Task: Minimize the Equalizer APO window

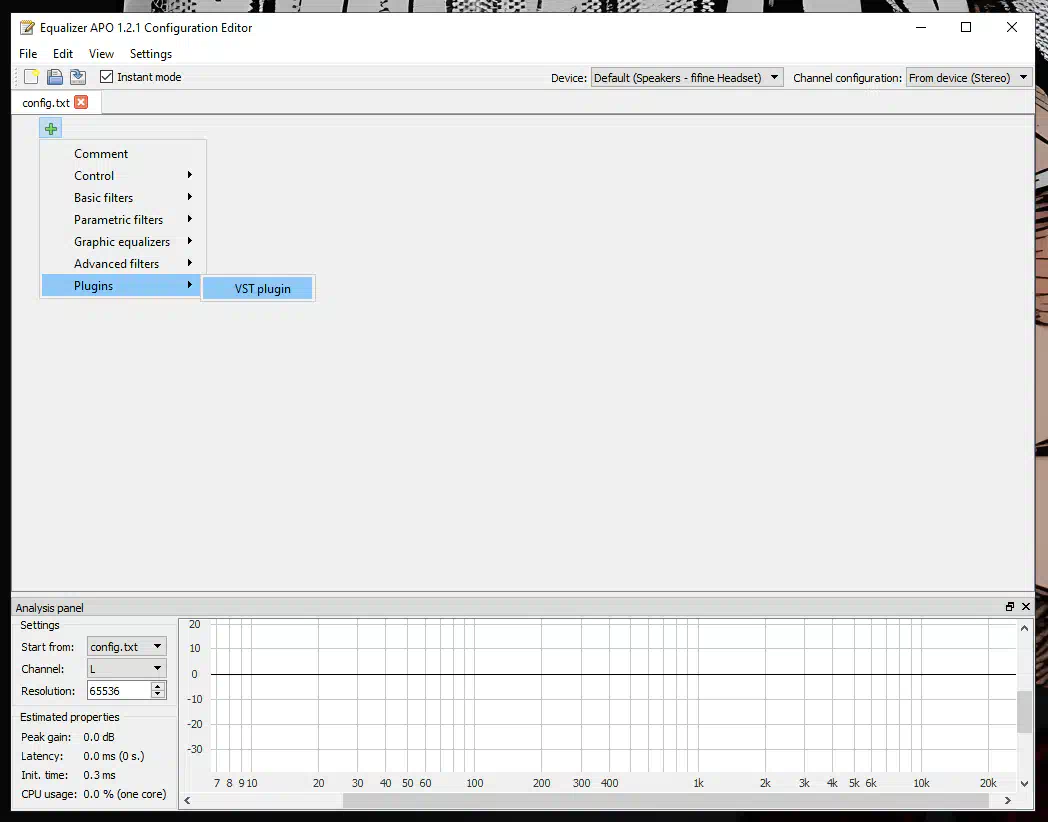Action: point(921,27)
